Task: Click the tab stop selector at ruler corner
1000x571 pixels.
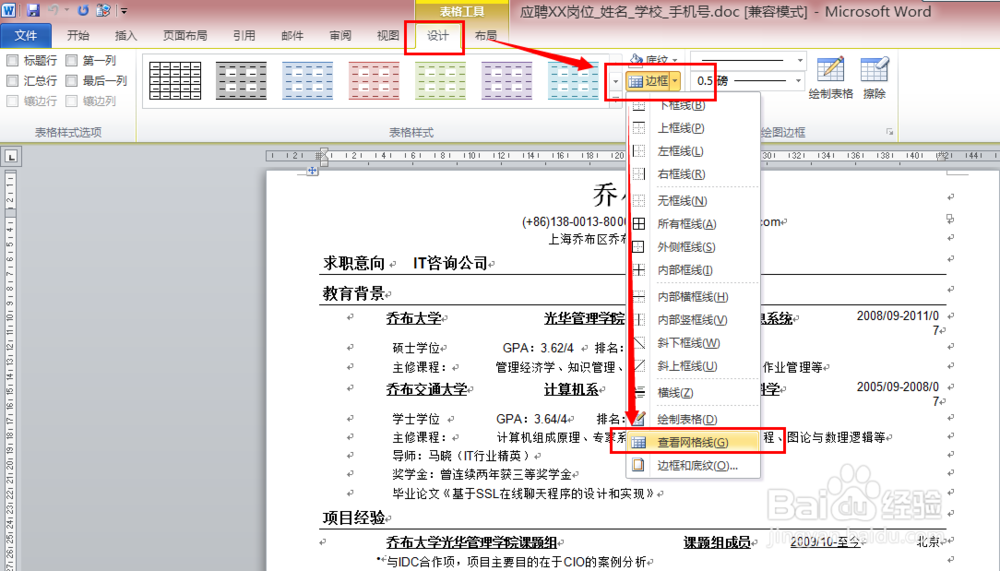Action: (11, 156)
